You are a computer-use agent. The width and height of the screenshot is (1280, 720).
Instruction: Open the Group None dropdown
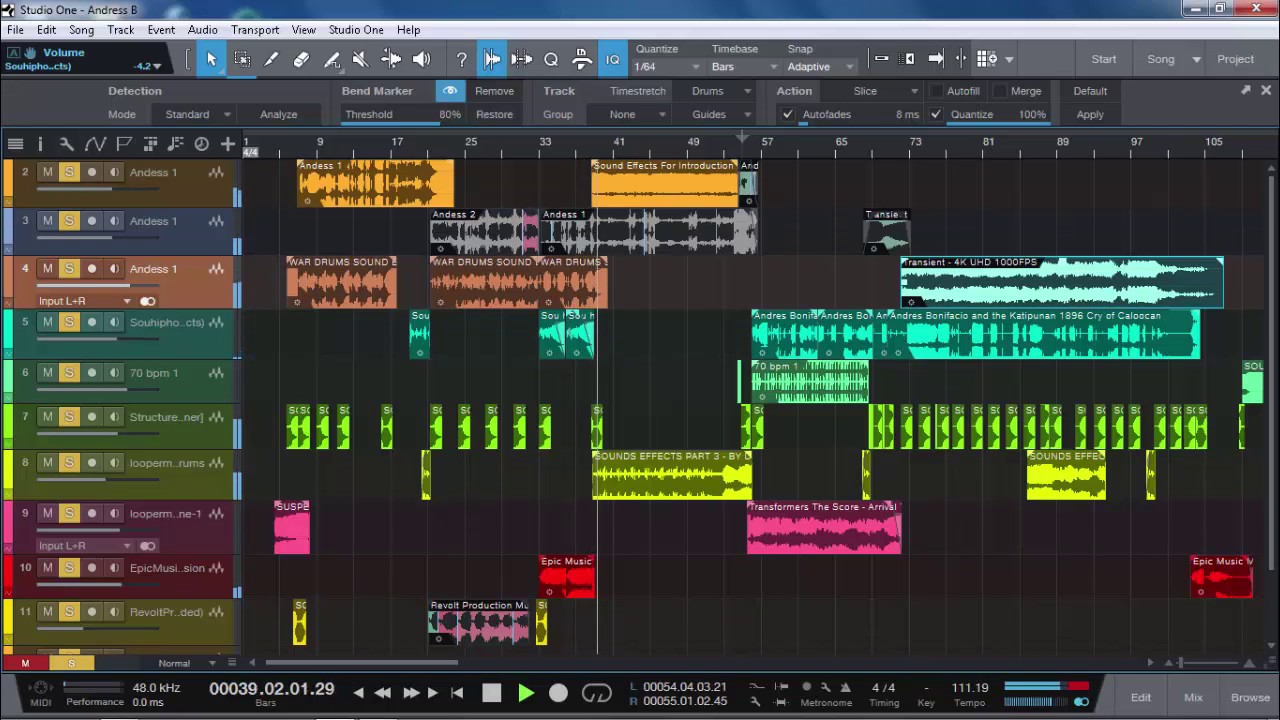point(635,115)
